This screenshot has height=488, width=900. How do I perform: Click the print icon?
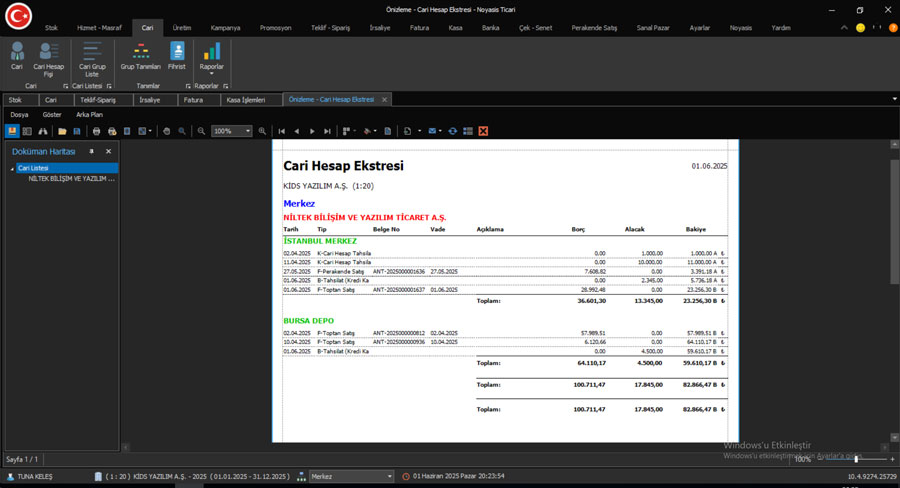tap(96, 131)
